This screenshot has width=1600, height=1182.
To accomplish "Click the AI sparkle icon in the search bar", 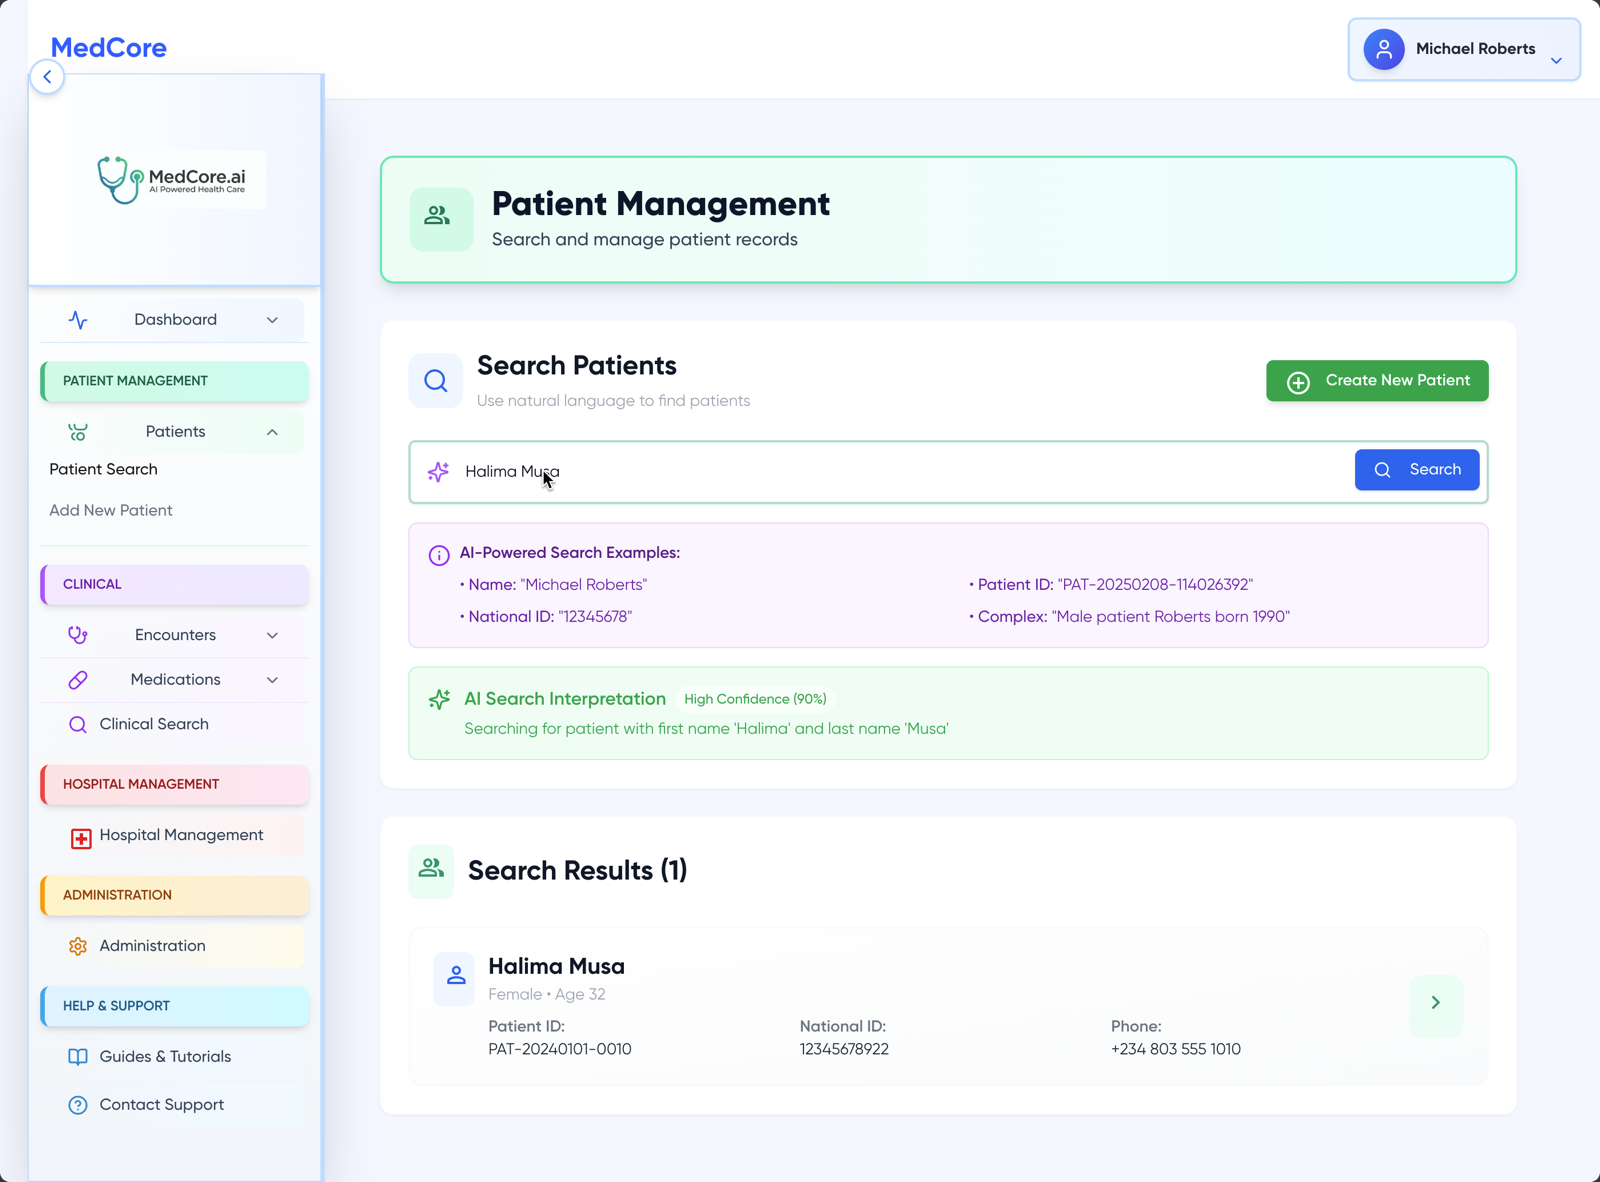I will 438,472.
